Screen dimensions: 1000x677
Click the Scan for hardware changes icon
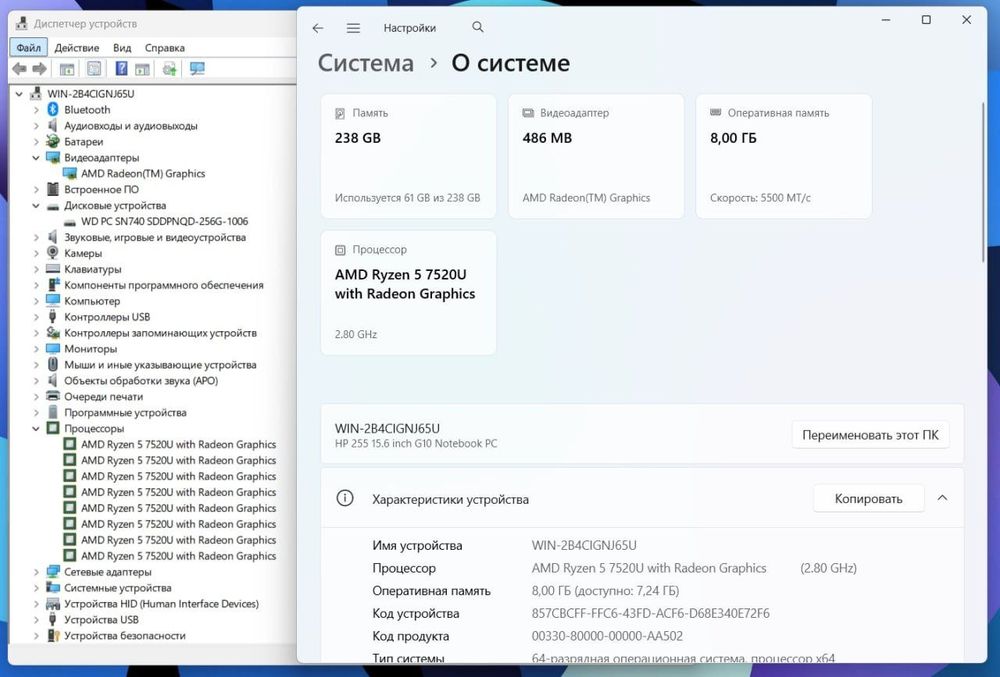[x=197, y=69]
